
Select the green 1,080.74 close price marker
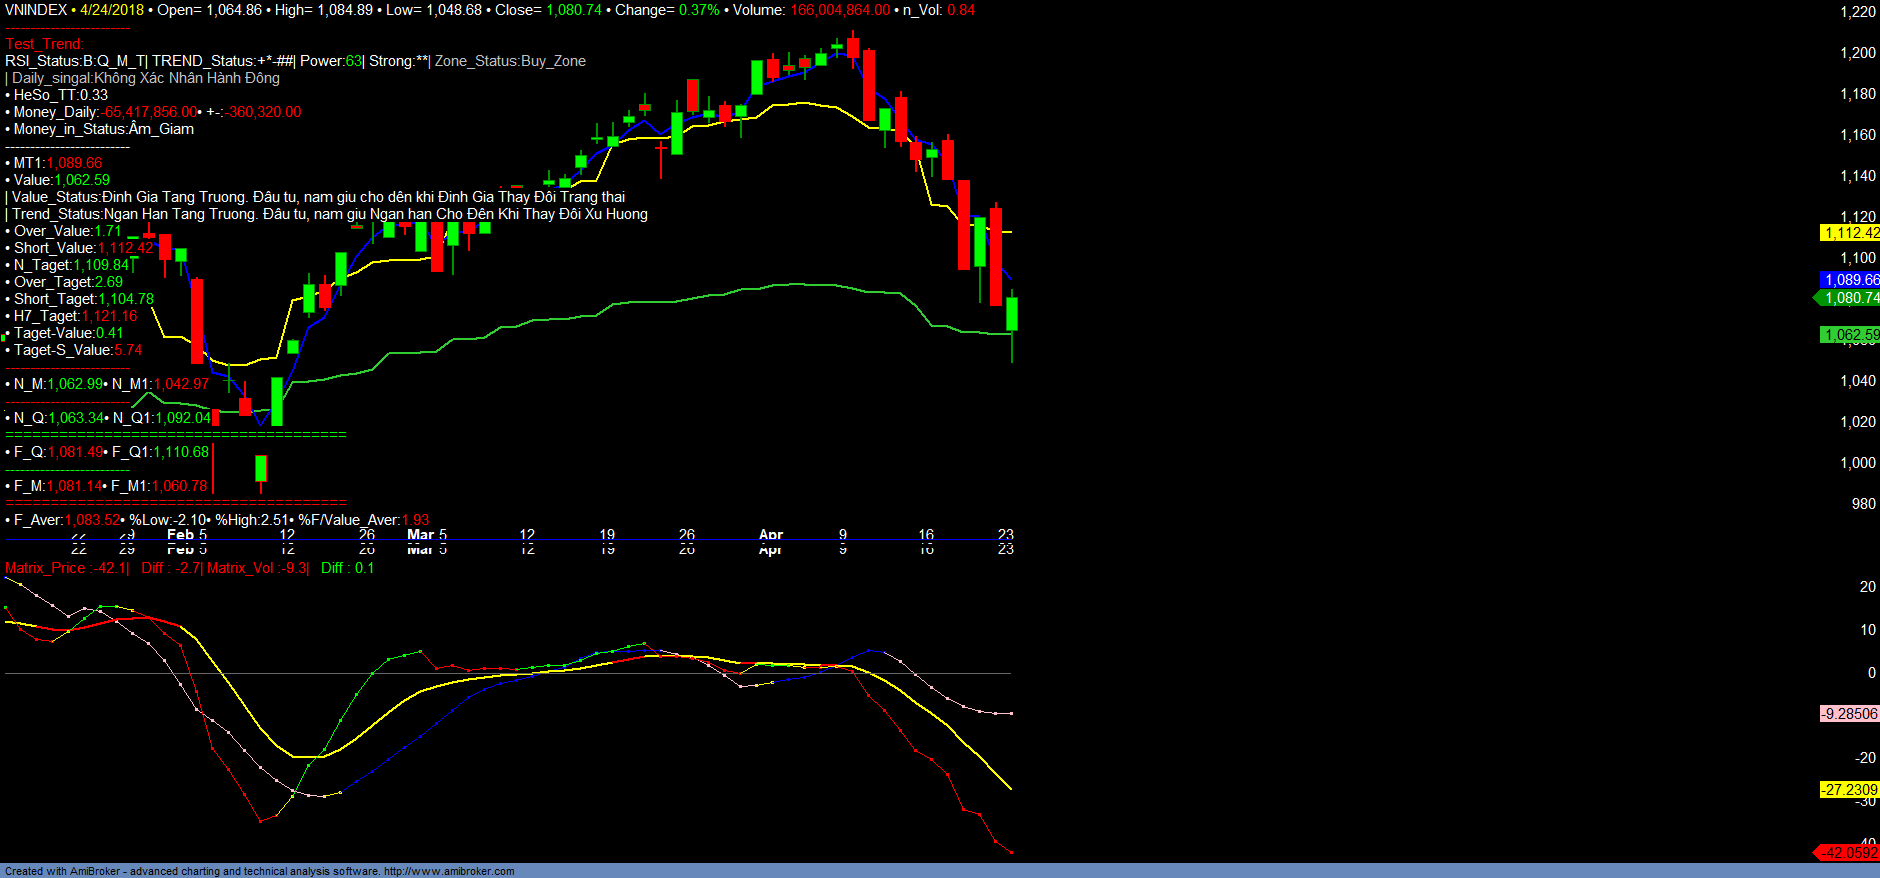1849,298
